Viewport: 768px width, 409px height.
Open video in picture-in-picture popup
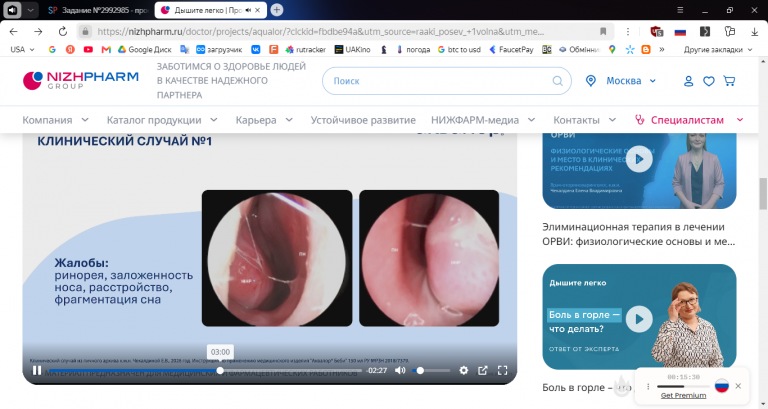[483, 371]
